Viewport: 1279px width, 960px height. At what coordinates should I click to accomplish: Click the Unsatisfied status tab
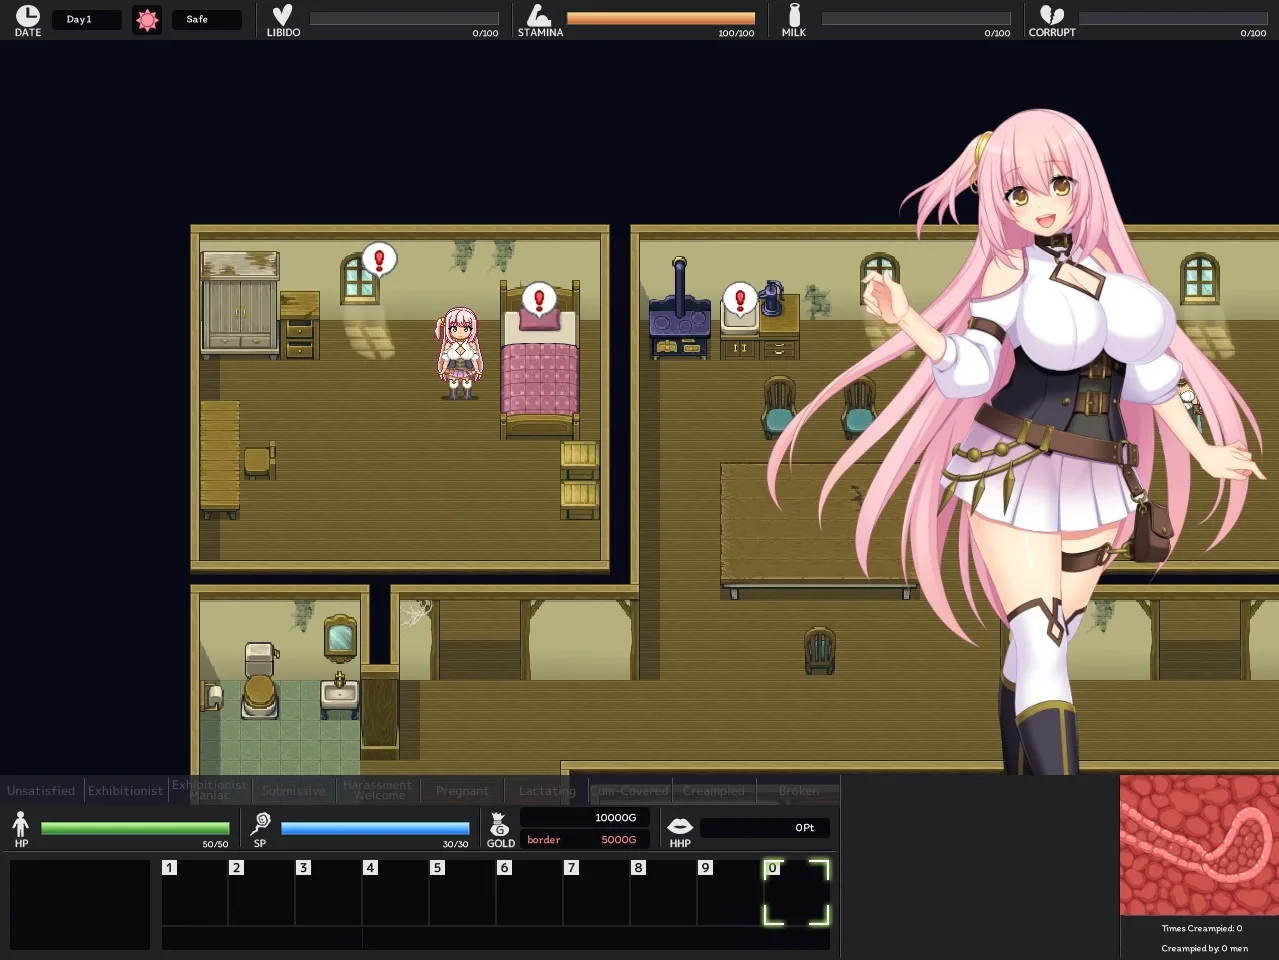tap(41, 791)
